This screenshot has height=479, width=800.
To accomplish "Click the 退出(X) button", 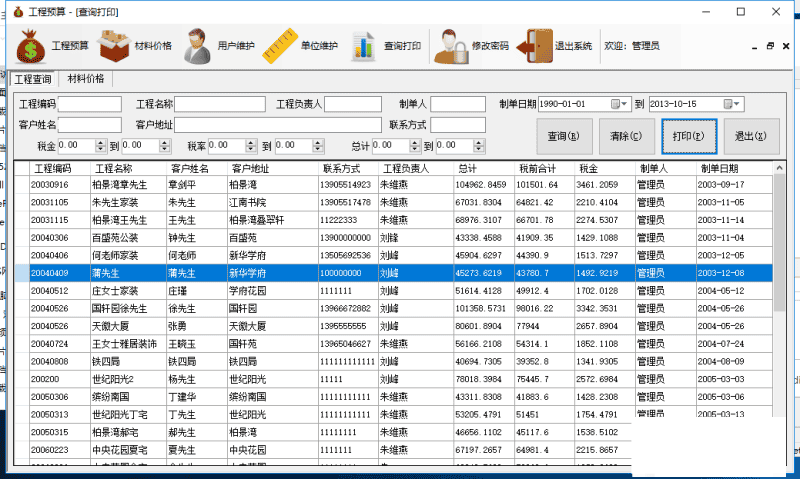I will (x=751, y=136).
